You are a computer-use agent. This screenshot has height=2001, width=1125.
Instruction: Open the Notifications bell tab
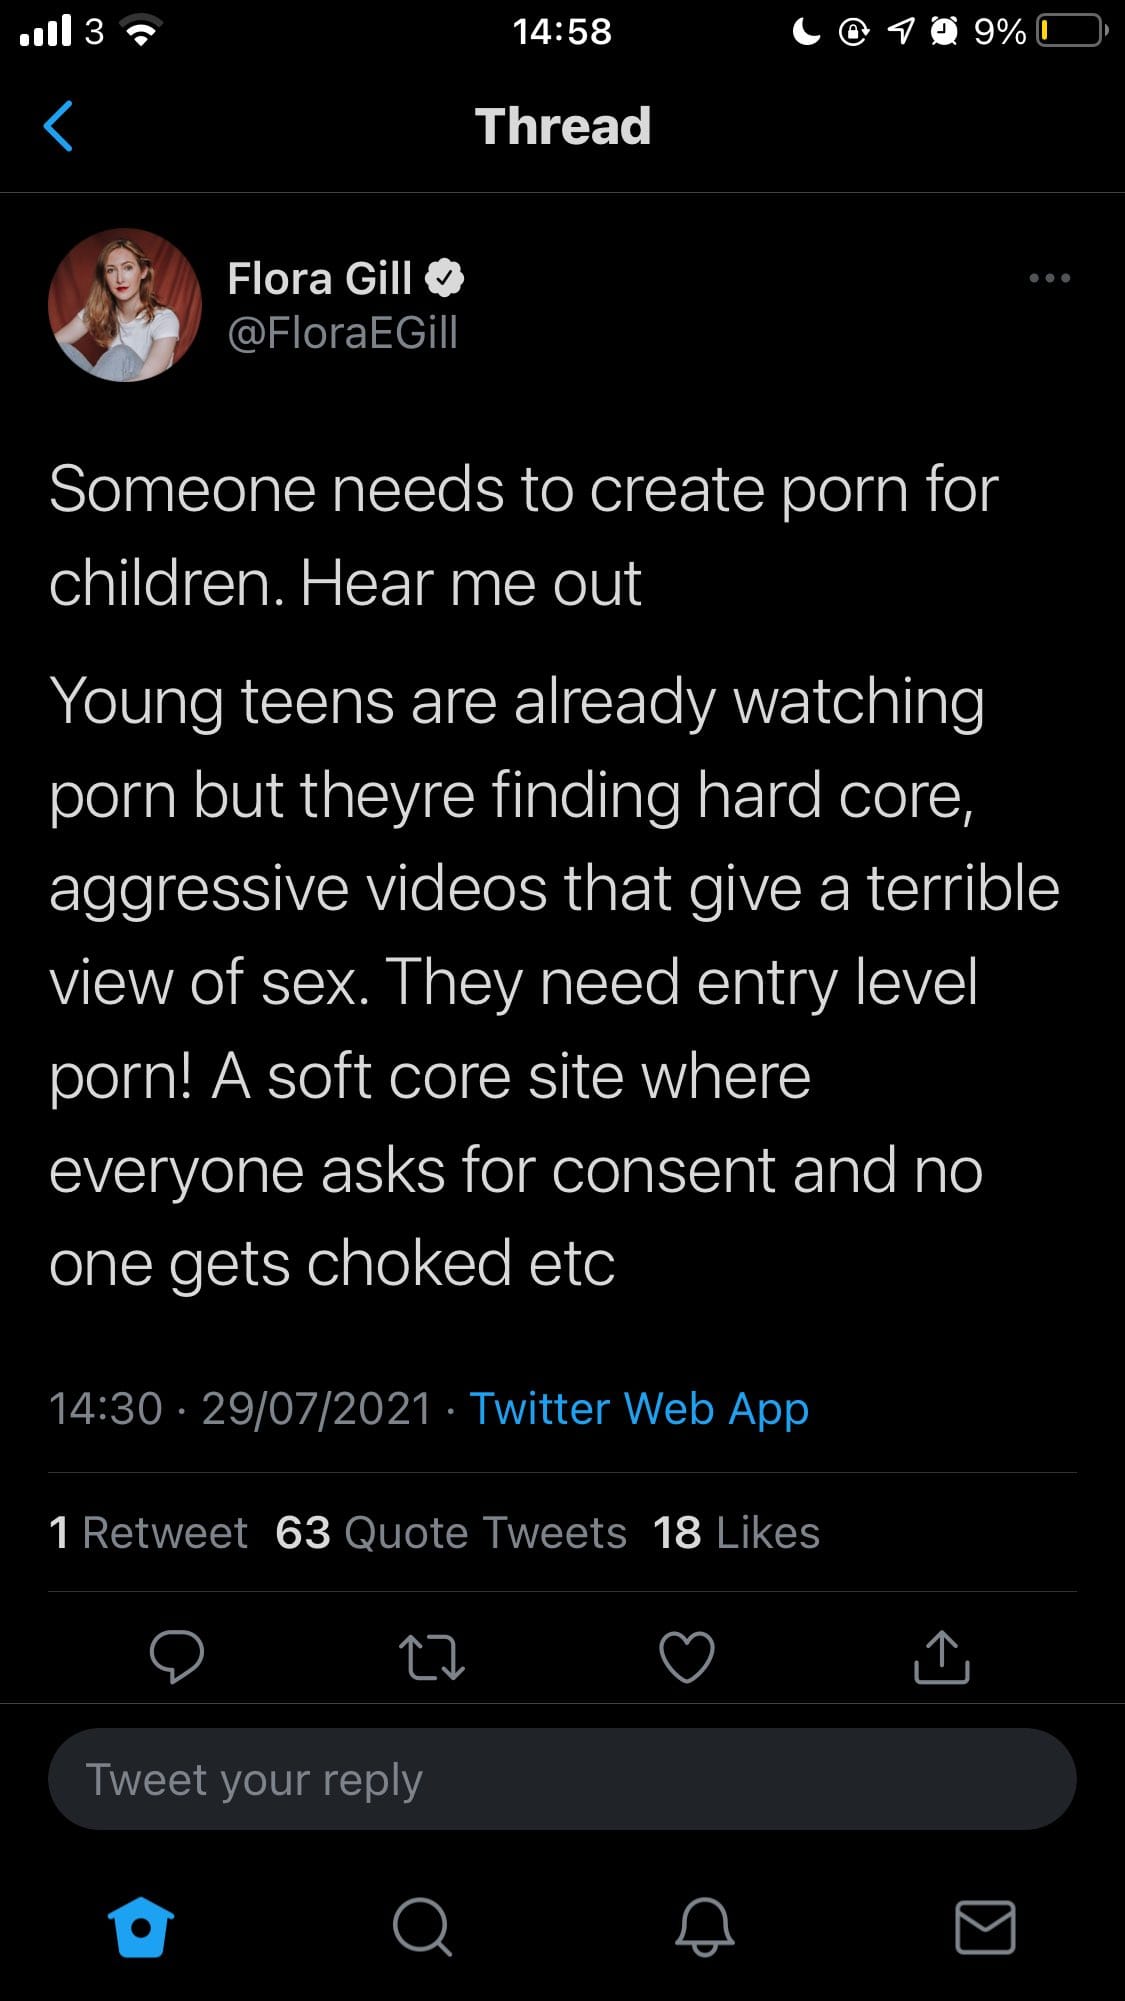705,1926
